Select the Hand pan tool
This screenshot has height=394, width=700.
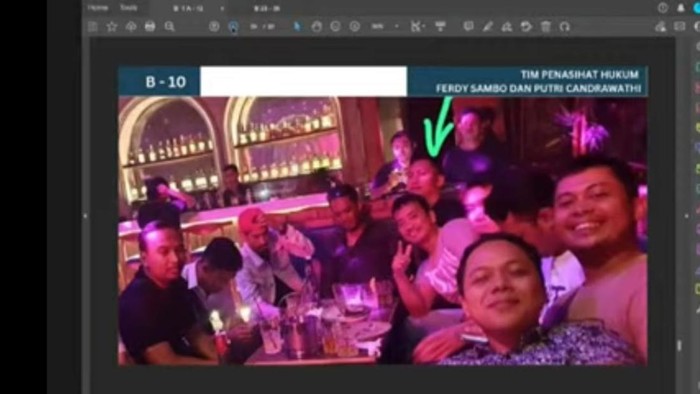pos(317,27)
